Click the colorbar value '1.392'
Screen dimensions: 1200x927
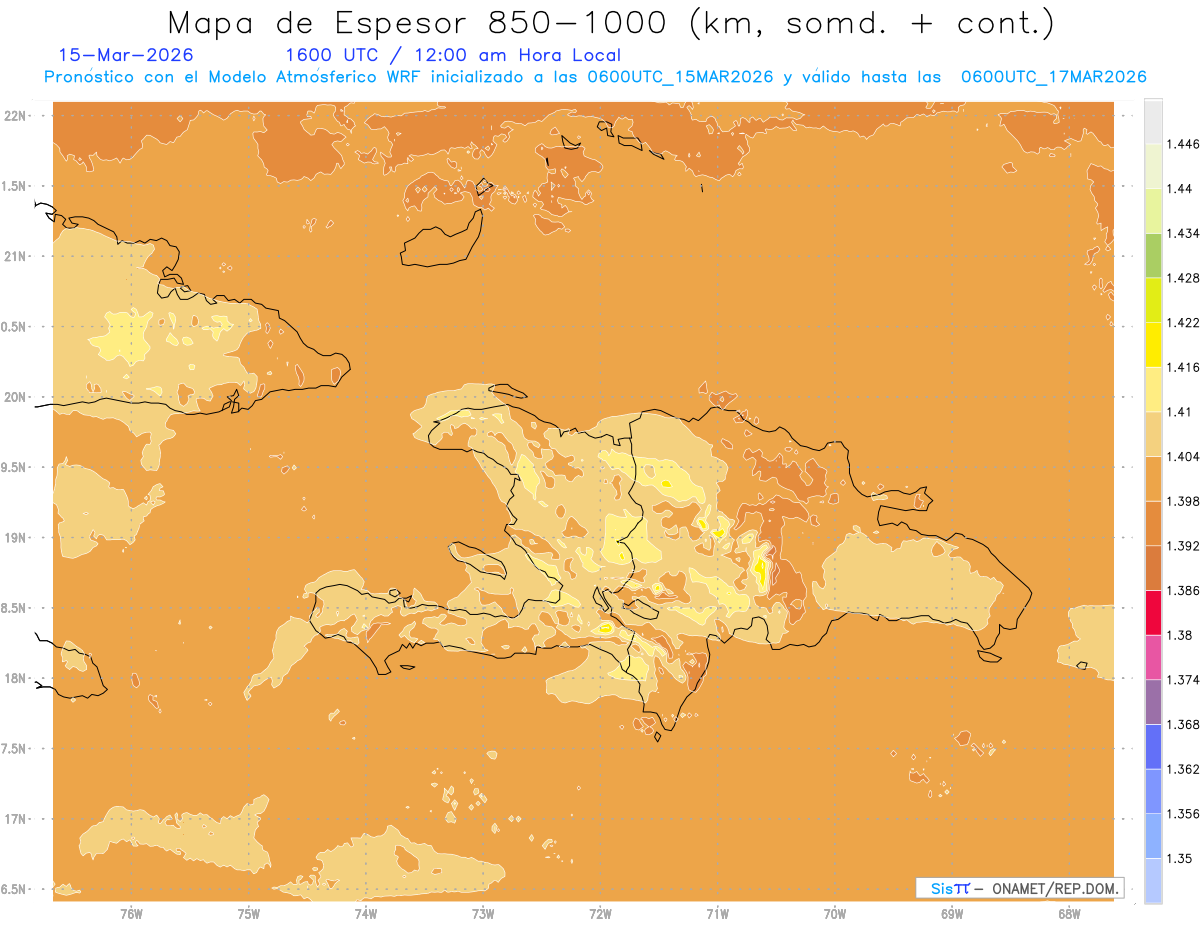pyautogui.click(x=1183, y=546)
